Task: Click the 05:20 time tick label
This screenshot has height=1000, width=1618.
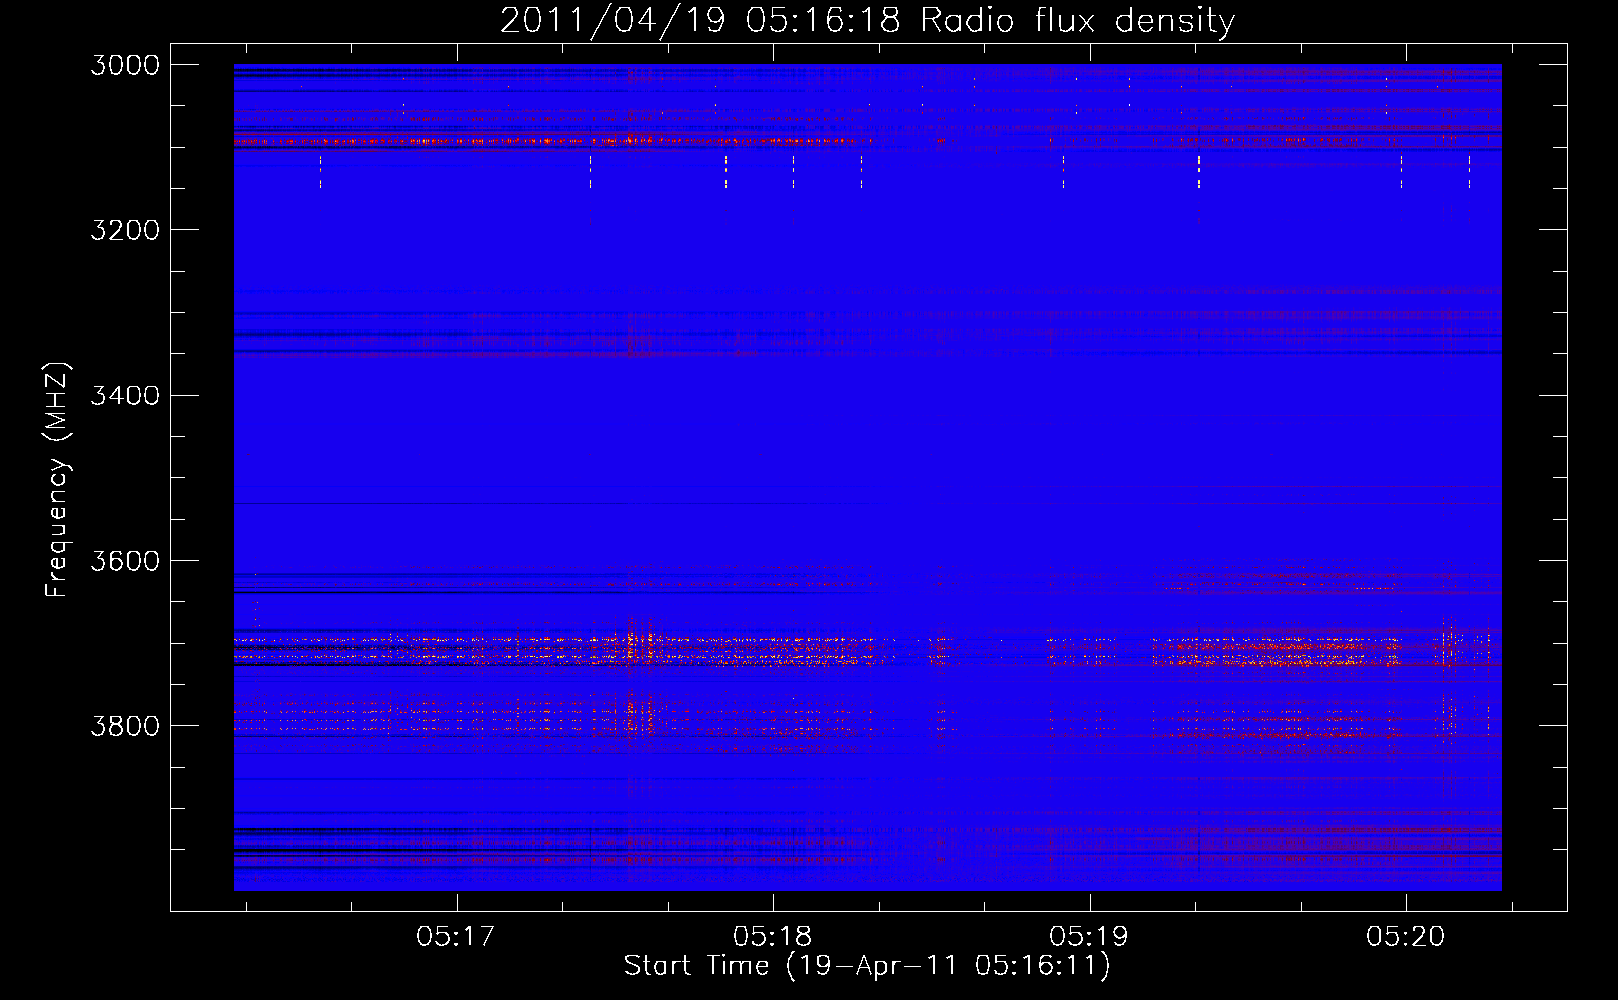Action: (x=1406, y=937)
